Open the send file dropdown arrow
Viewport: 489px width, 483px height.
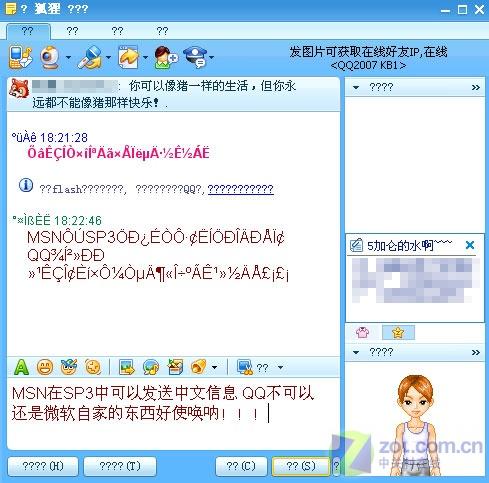coord(146,58)
